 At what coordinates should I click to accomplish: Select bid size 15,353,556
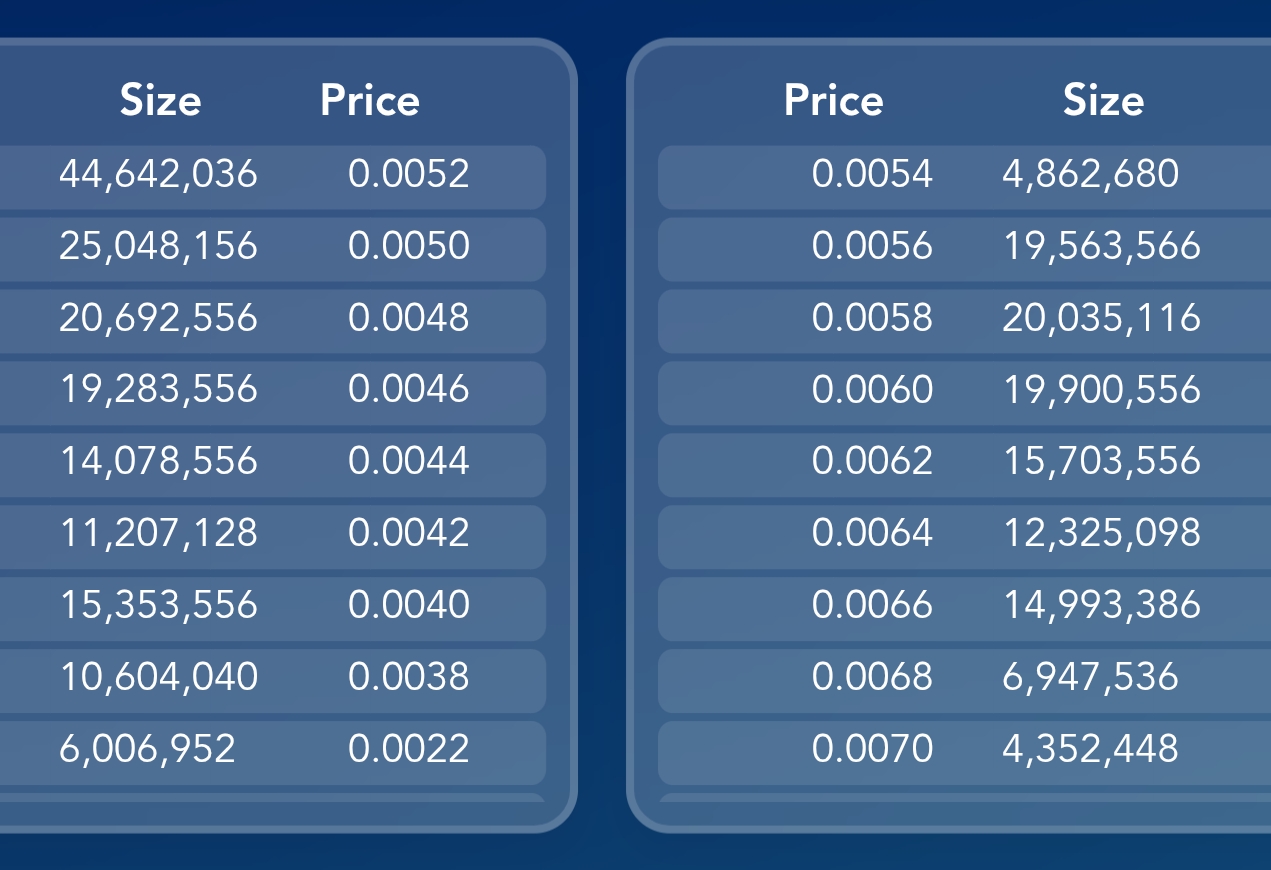[x=158, y=606]
